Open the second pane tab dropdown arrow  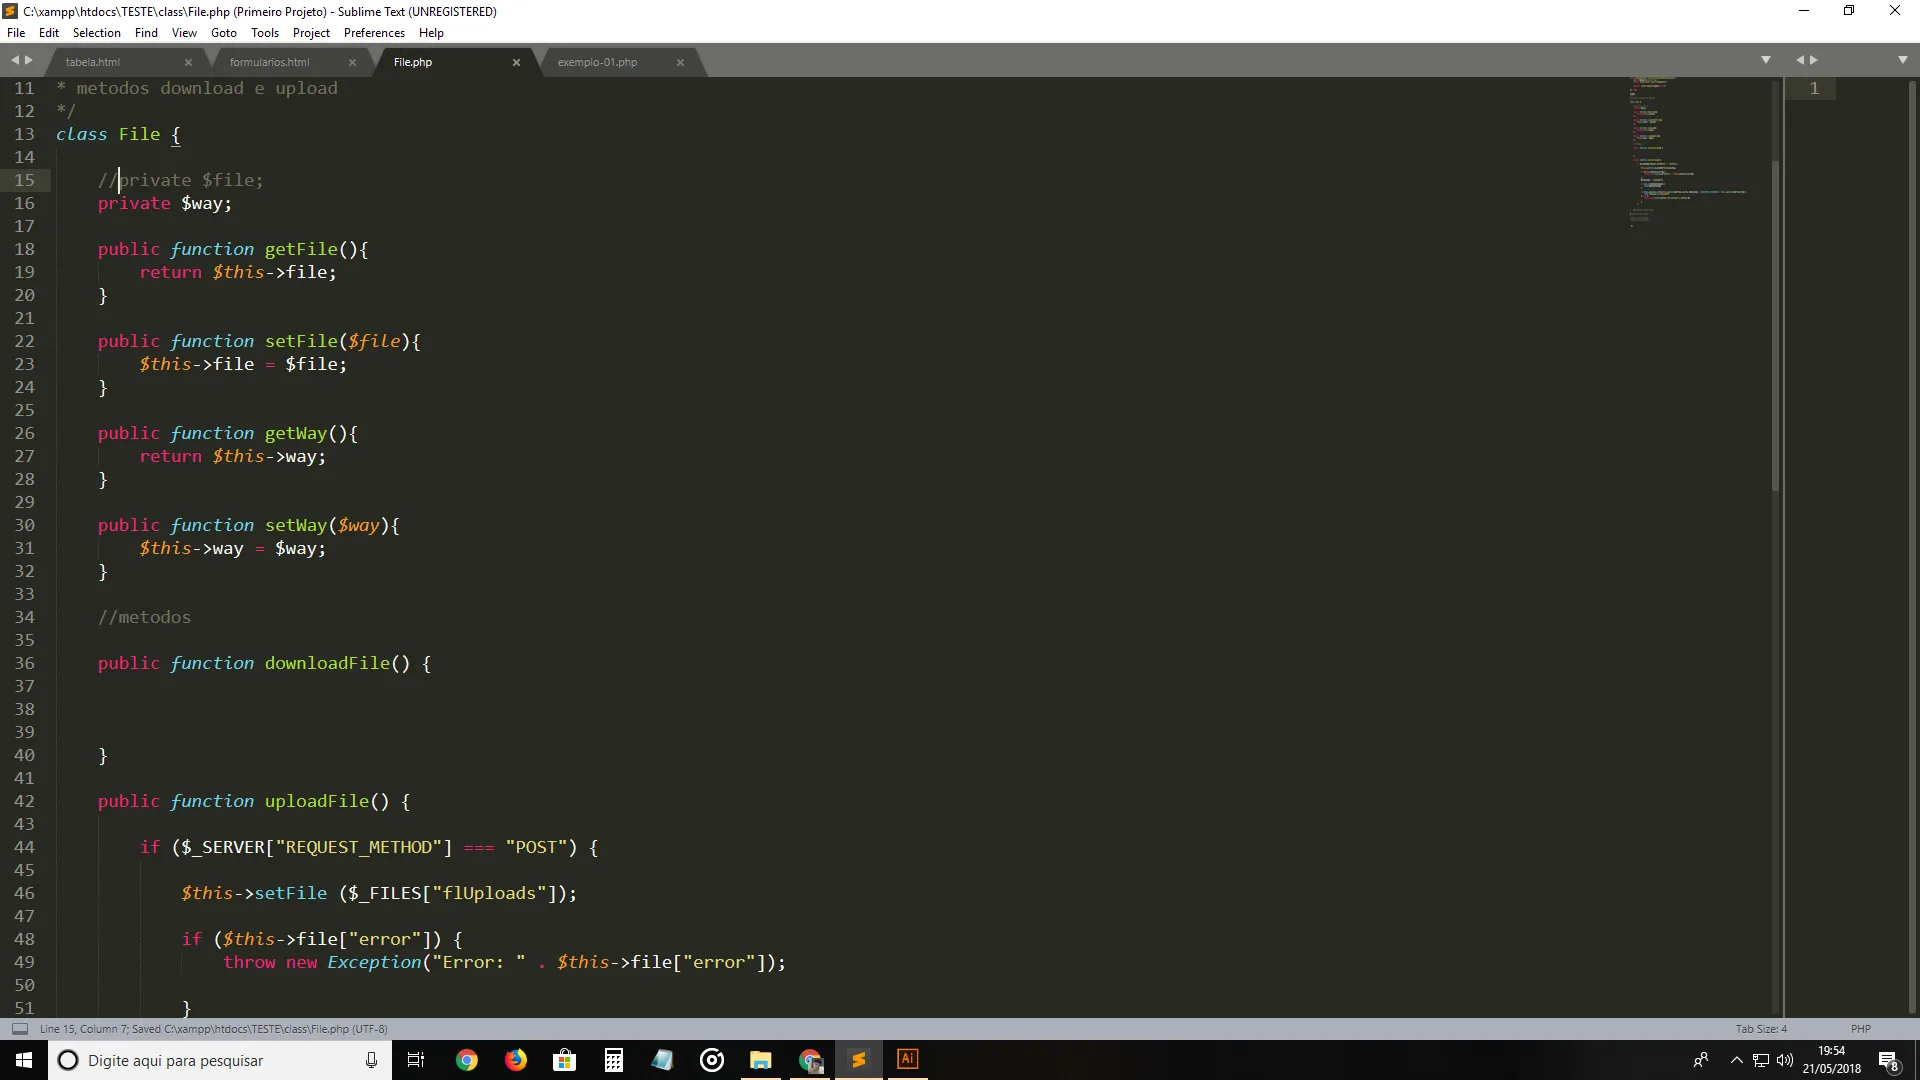coord(1902,60)
